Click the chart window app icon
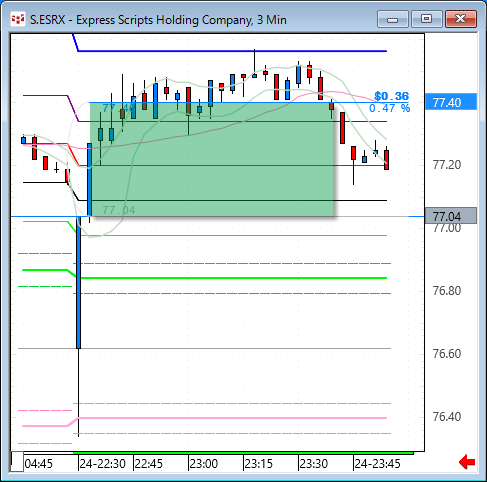Screen dimensions: 487x482 (x=18, y=19)
